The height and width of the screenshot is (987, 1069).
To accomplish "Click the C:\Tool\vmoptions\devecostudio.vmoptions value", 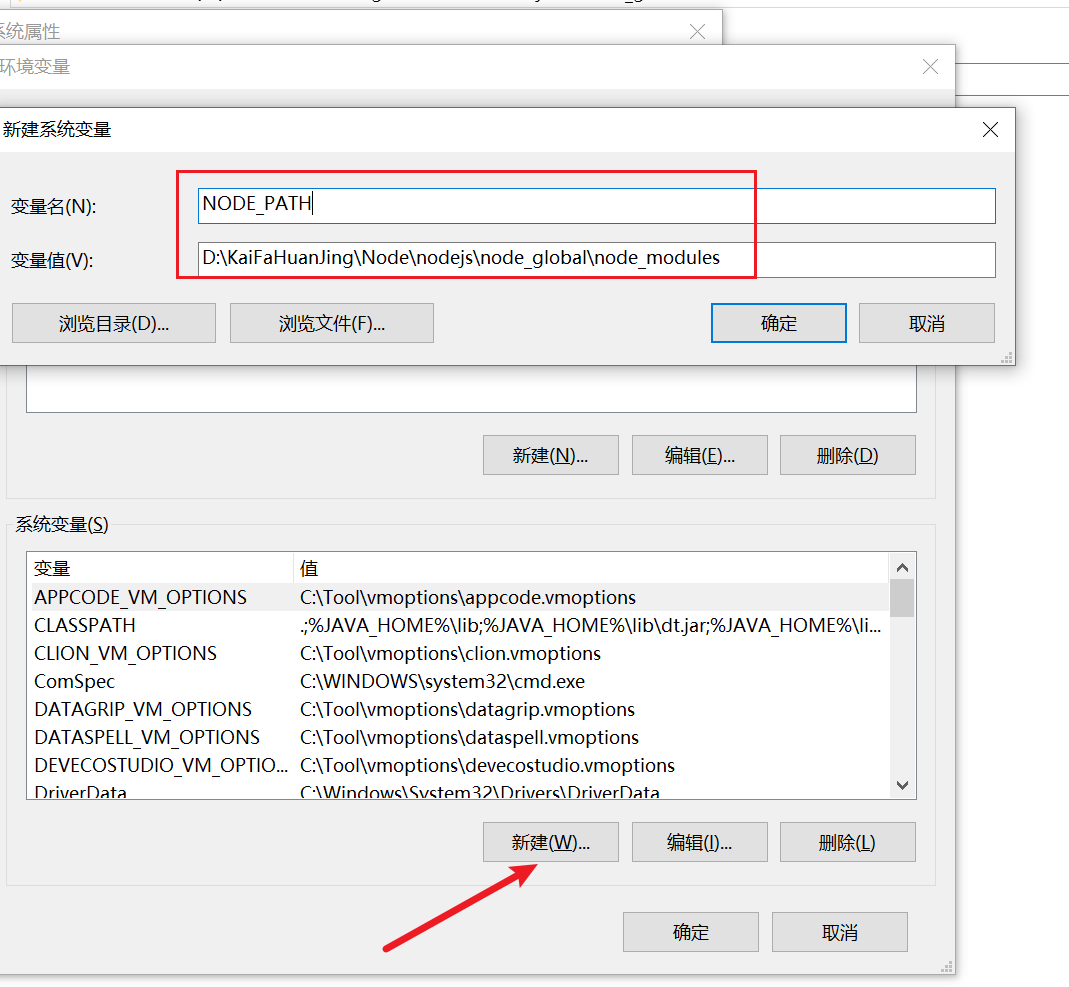I will pos(487,765).
